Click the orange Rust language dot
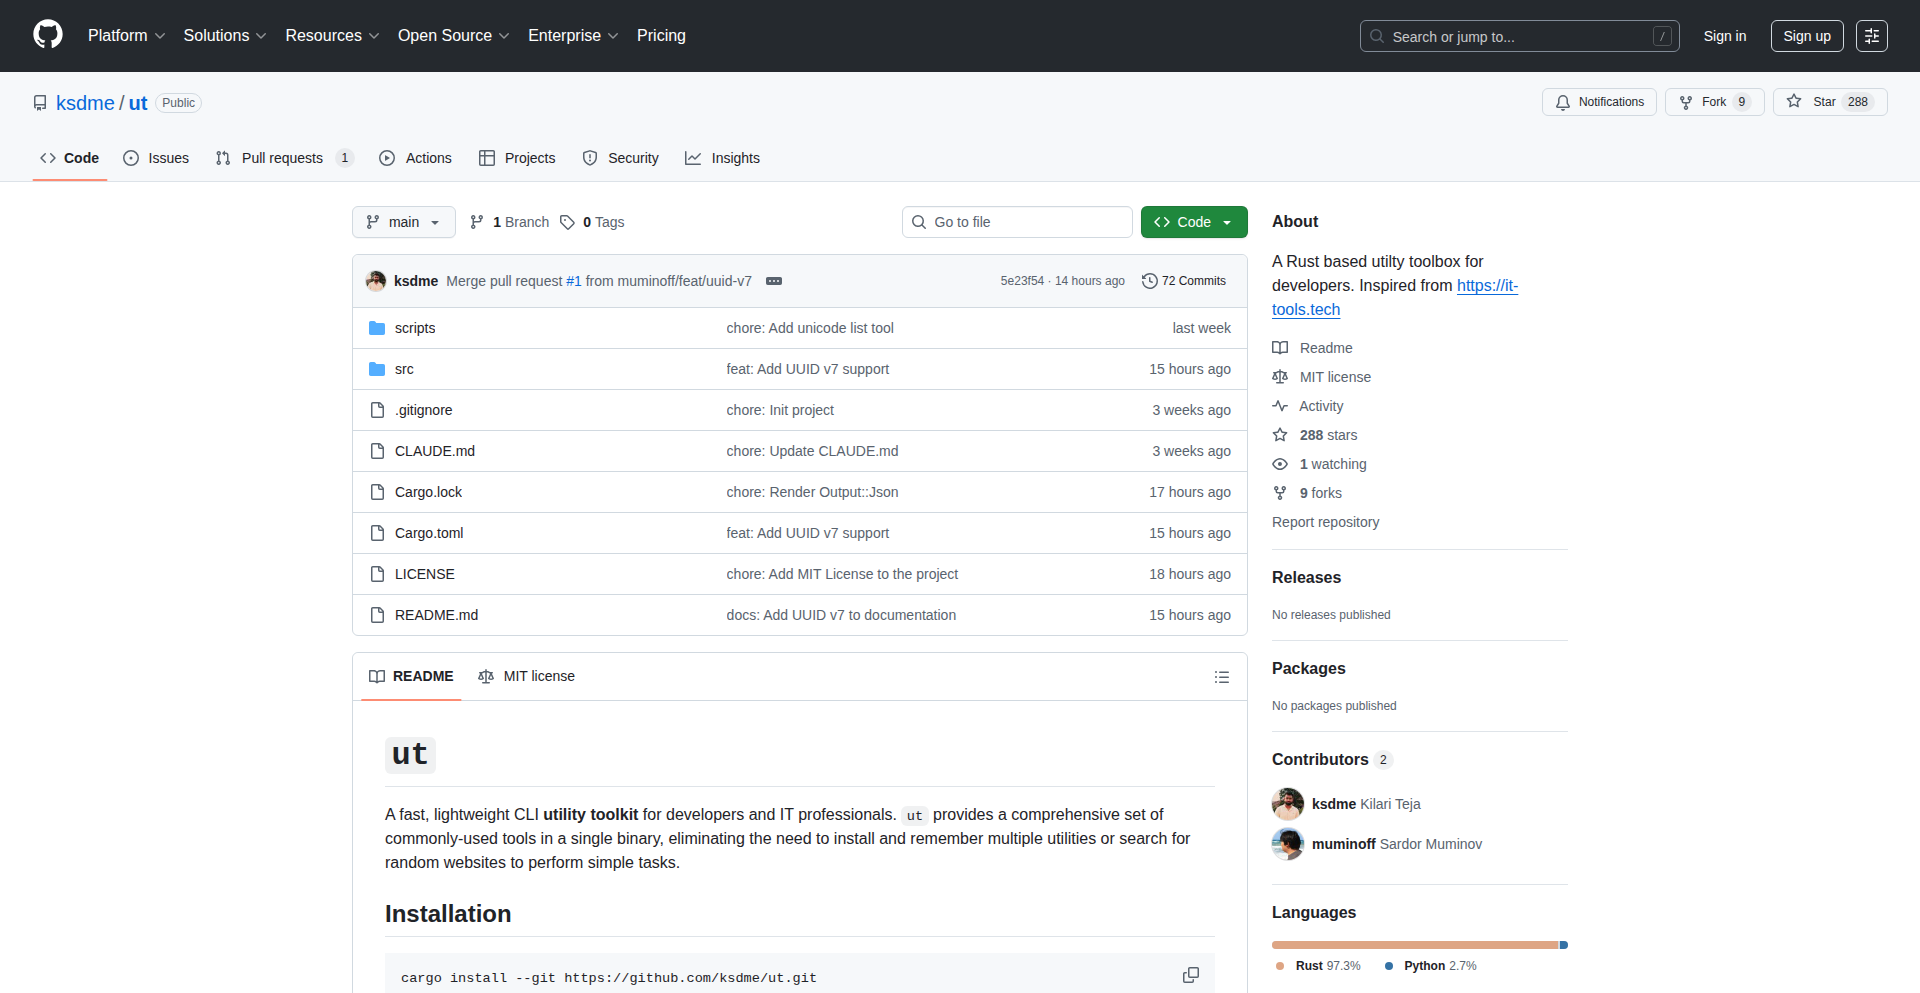Viewport: 1920px width, 993px height. coord(1280,966)
